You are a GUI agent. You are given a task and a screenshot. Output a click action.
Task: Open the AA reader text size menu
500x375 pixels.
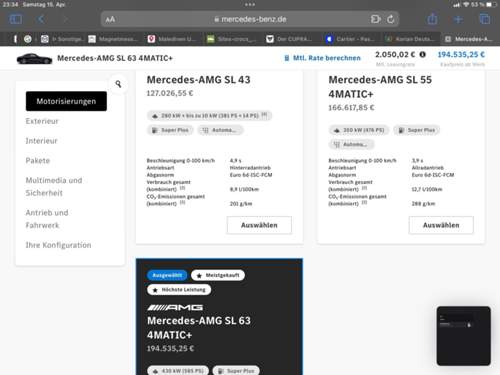tap(110, 19)
